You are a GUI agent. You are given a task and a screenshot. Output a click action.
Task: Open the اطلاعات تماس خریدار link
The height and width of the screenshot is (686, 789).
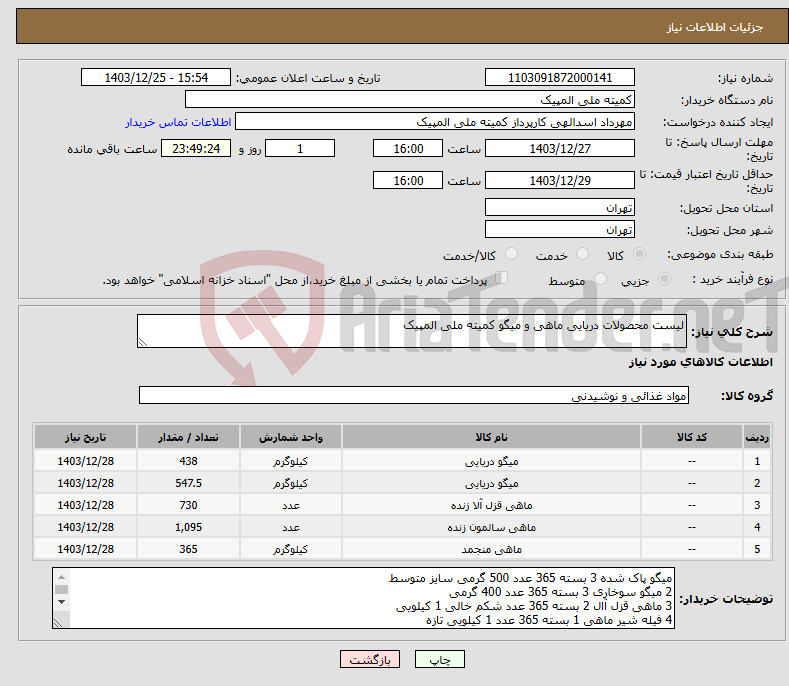(x=178, y=122)
